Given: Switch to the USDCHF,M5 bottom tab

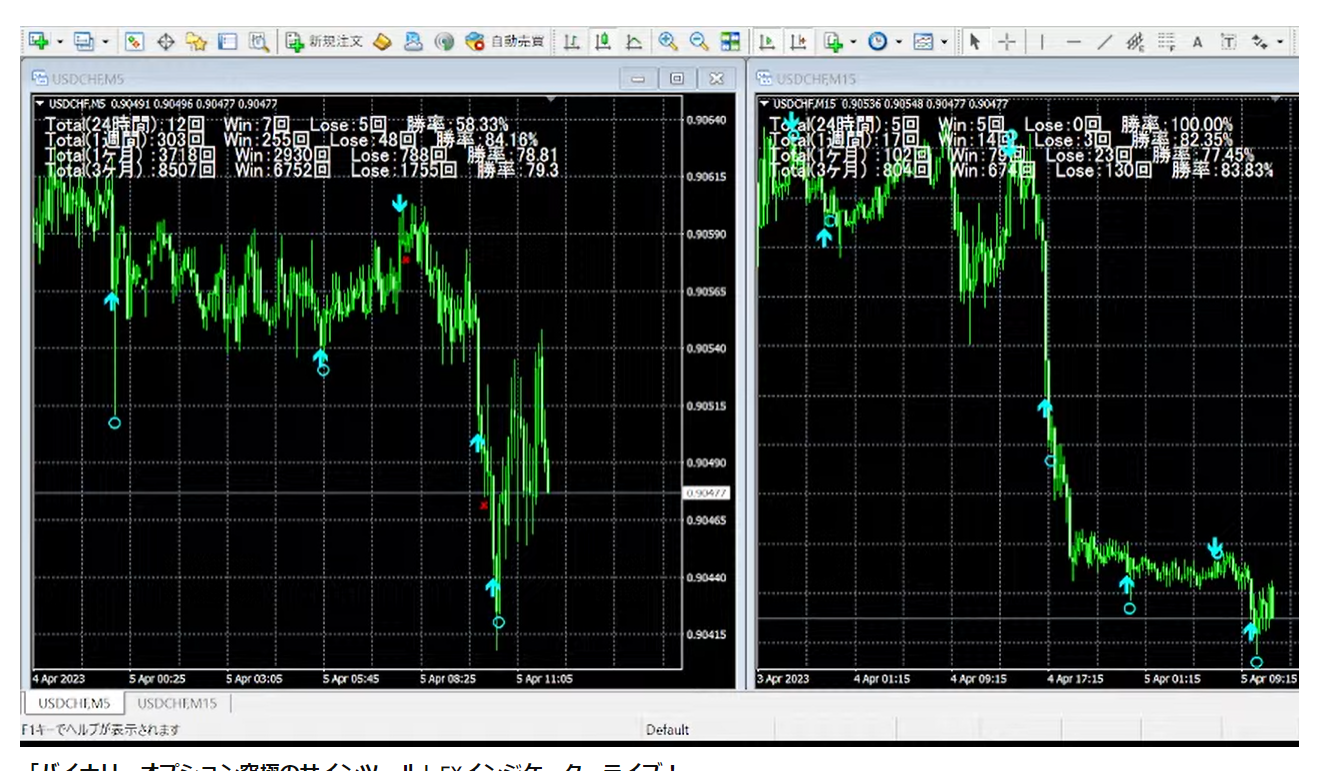Looking at the screenshot, I should (x=74, y=703).
